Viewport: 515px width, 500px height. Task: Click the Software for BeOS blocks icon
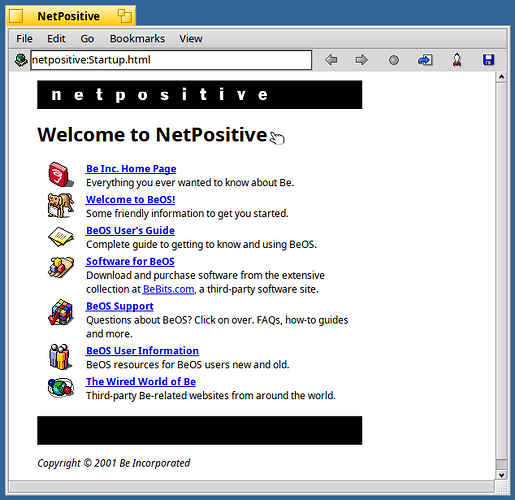click(61, 267)
